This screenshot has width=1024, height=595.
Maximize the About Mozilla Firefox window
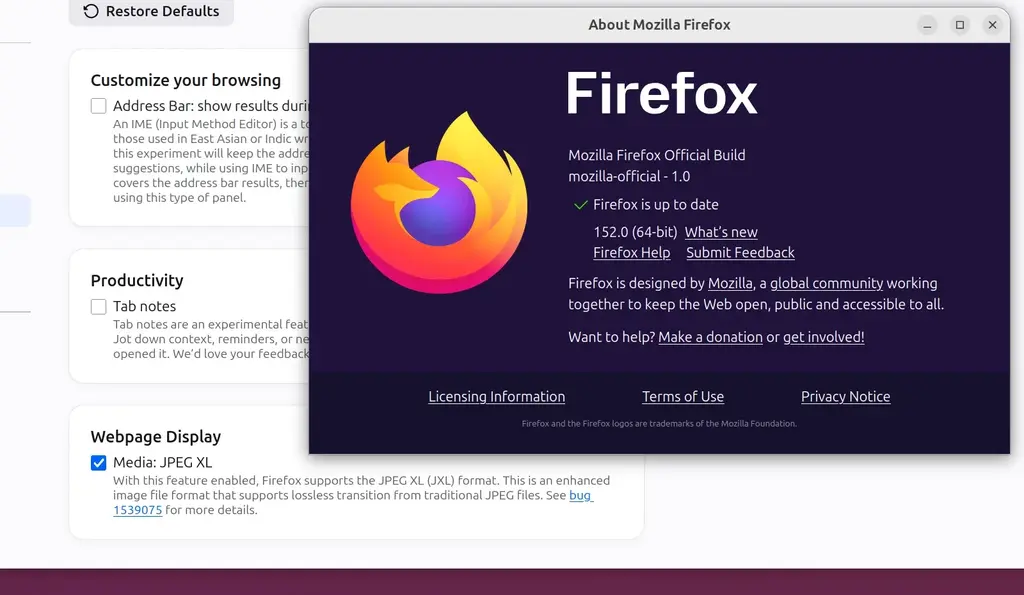[x=960, y=25]
